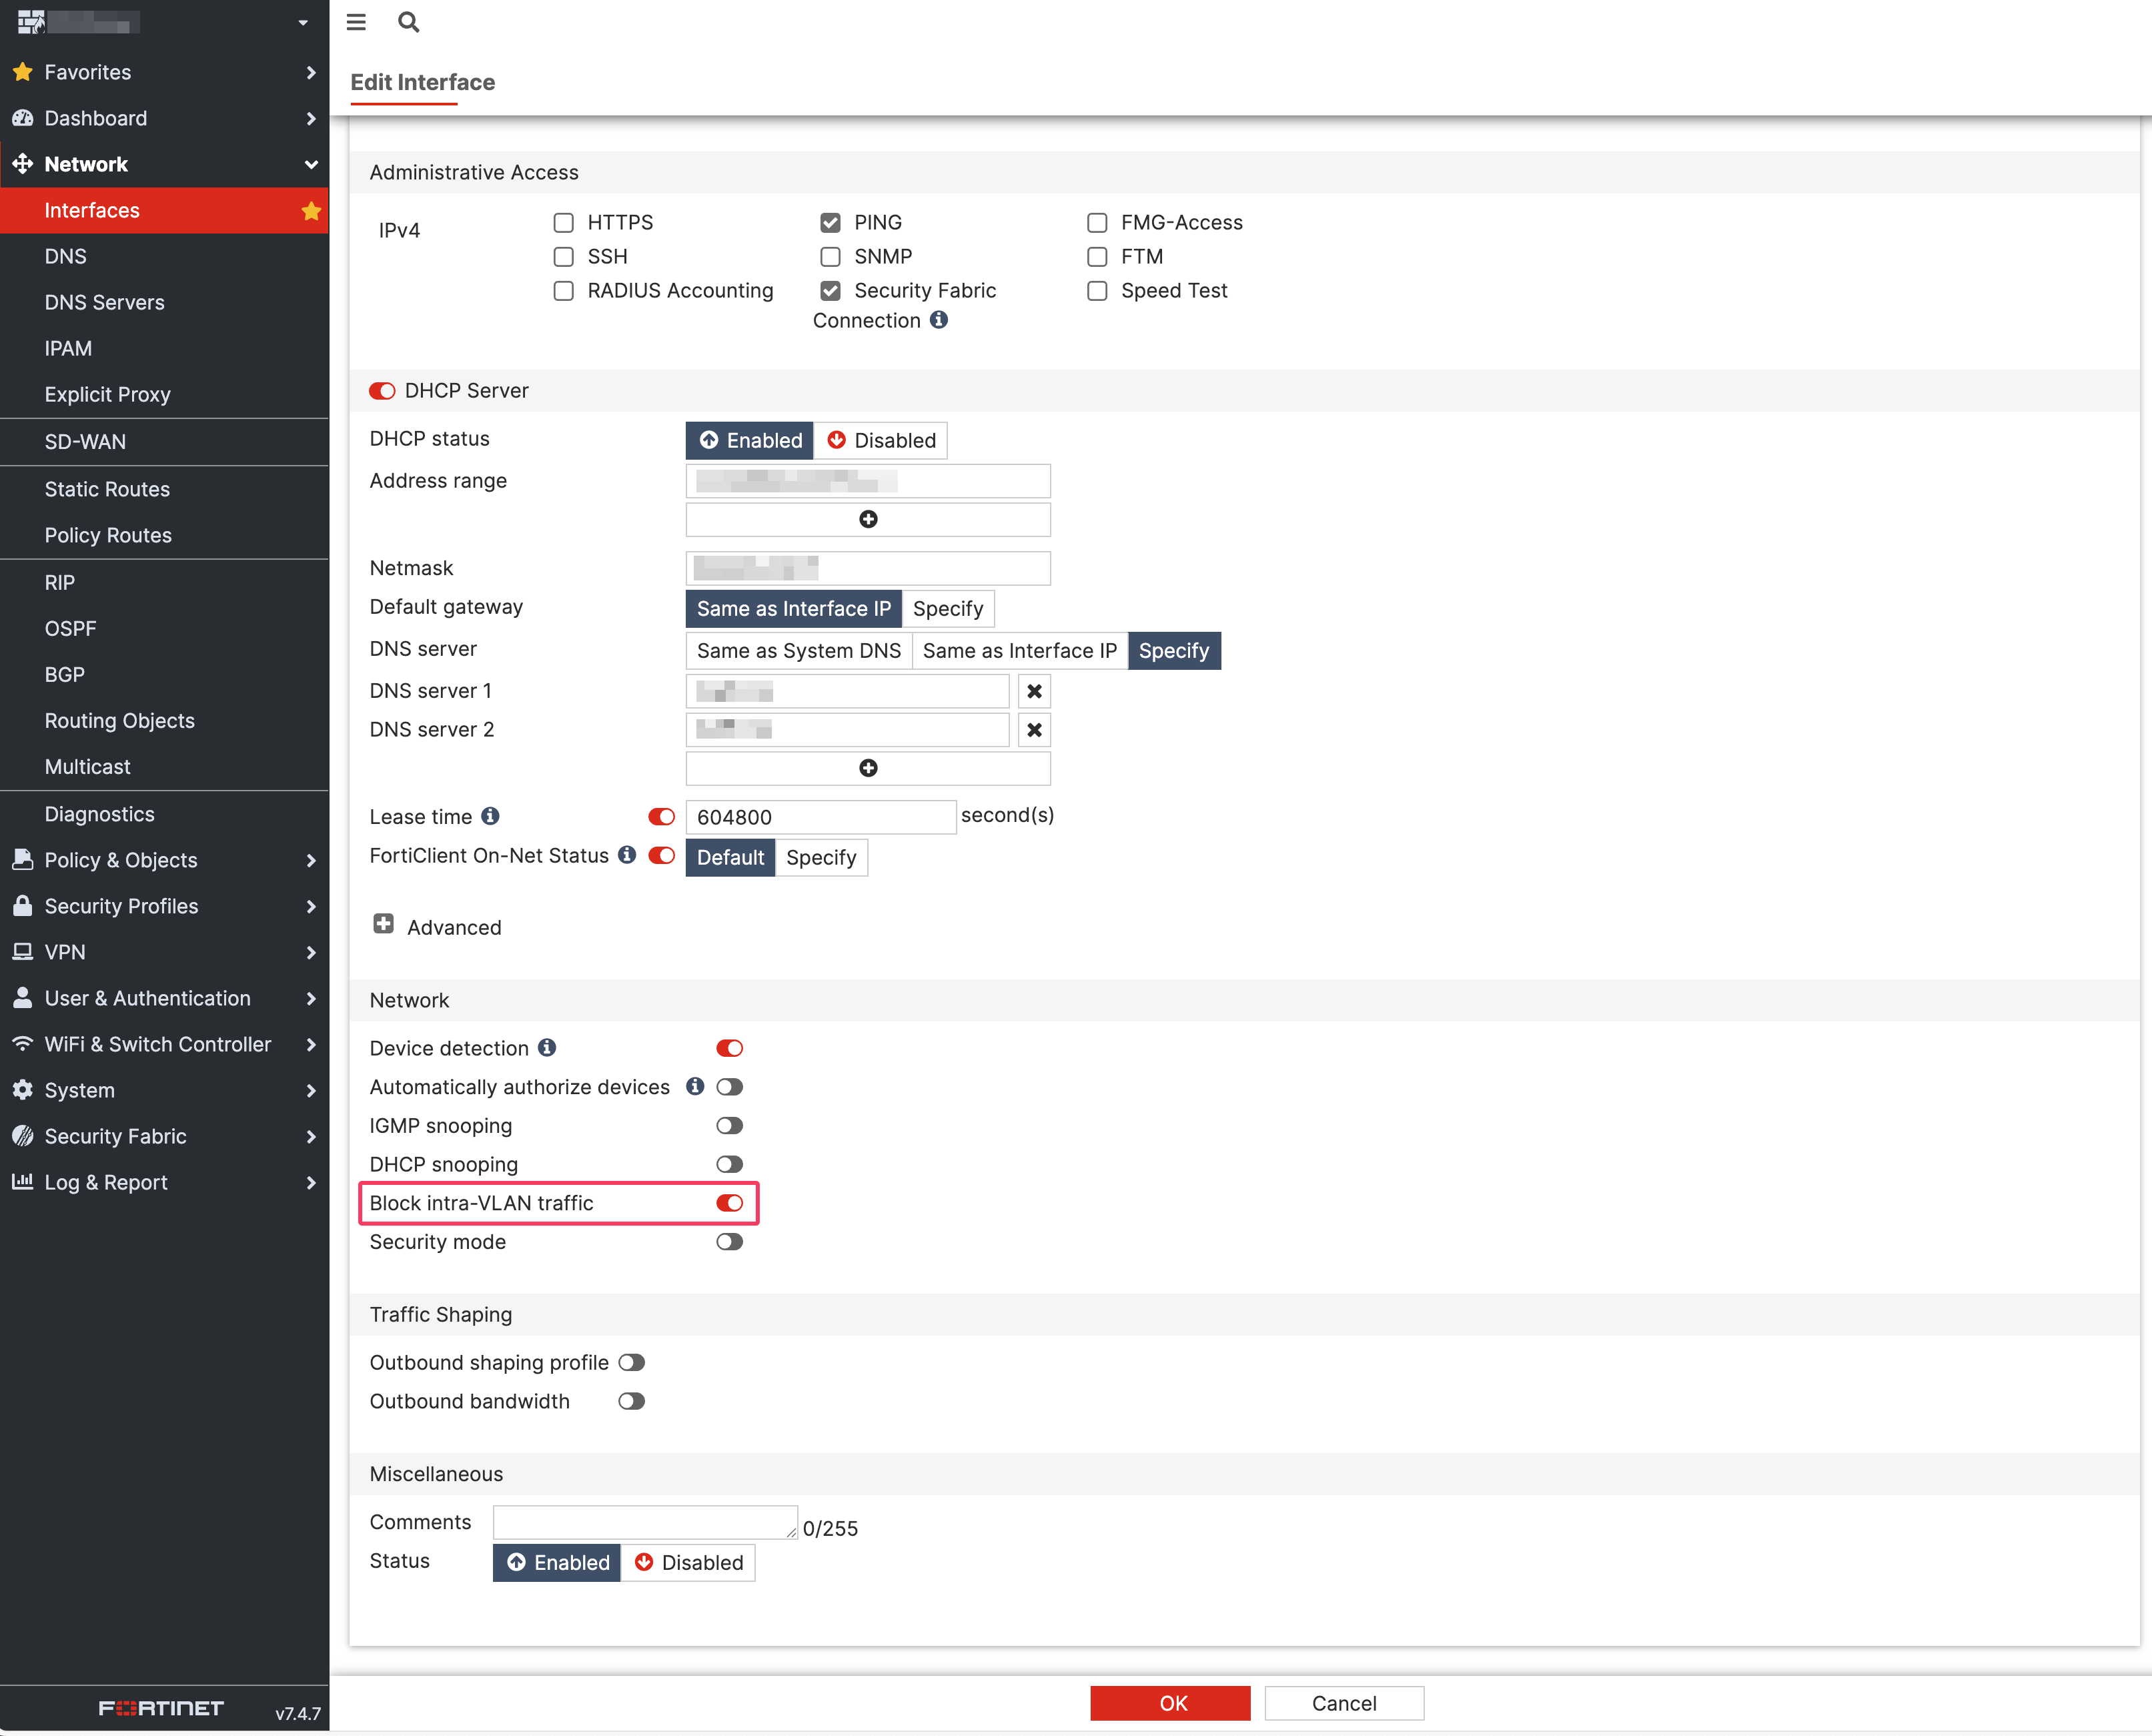Screen dimensions: 2152x1736
Task: Go to SD-WAN menu item
Action: point(85,442)
